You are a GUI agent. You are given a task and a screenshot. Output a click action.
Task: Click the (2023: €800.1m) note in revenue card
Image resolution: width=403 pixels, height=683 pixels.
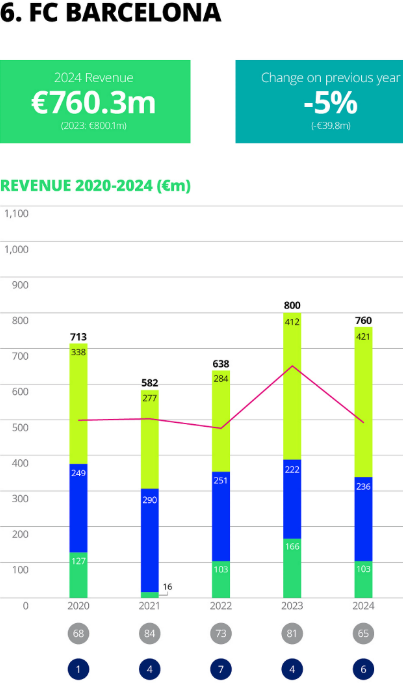click(x=94, y=126)
